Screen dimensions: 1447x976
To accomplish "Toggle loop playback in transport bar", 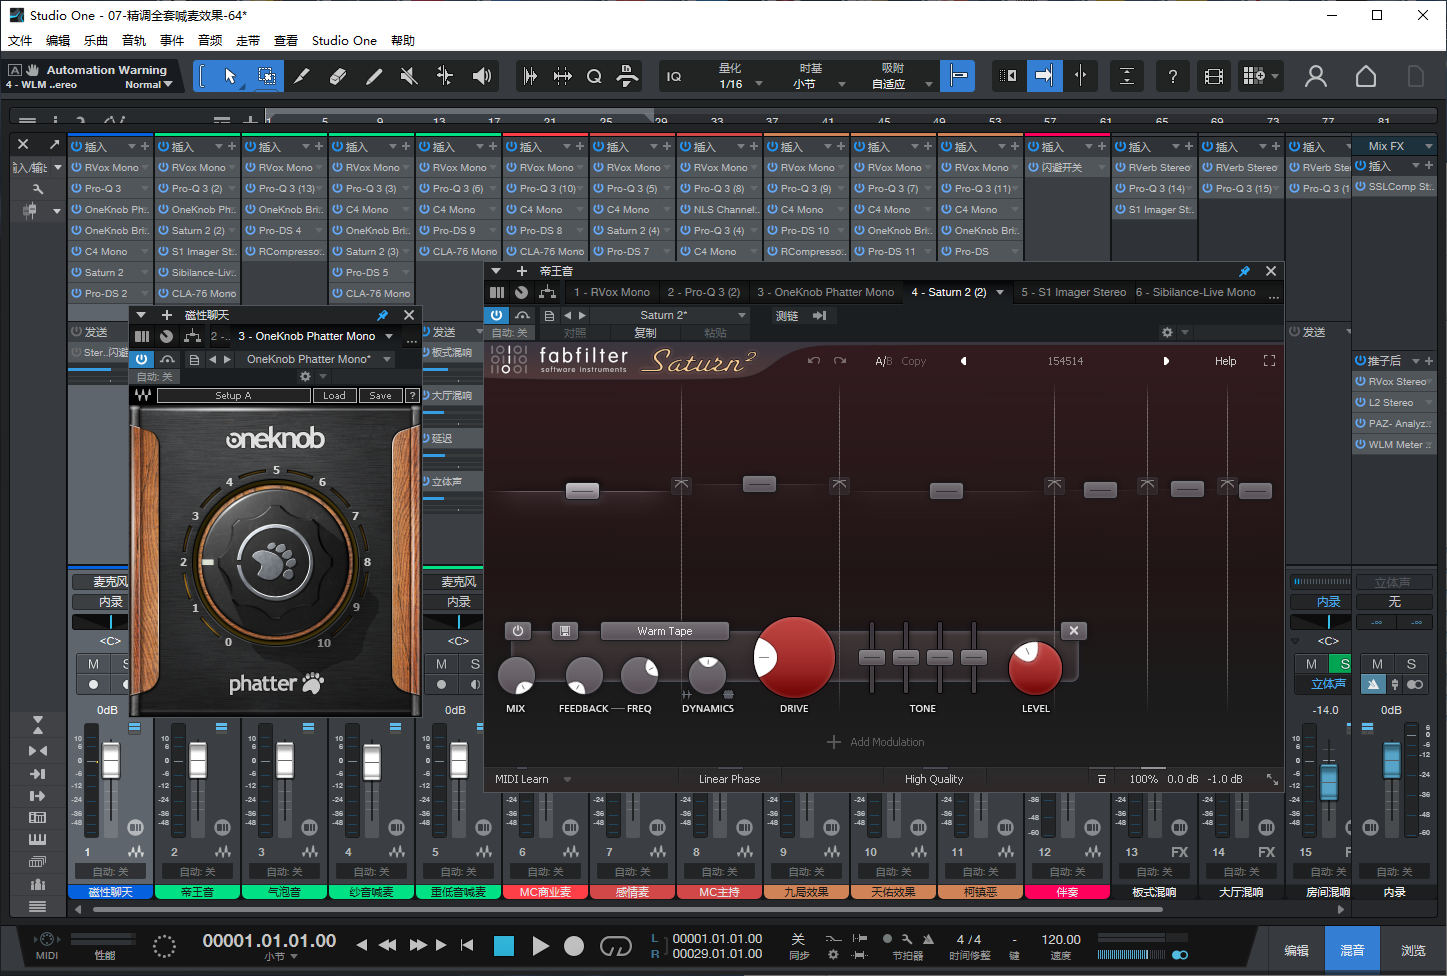I will [x=615, y=946].
